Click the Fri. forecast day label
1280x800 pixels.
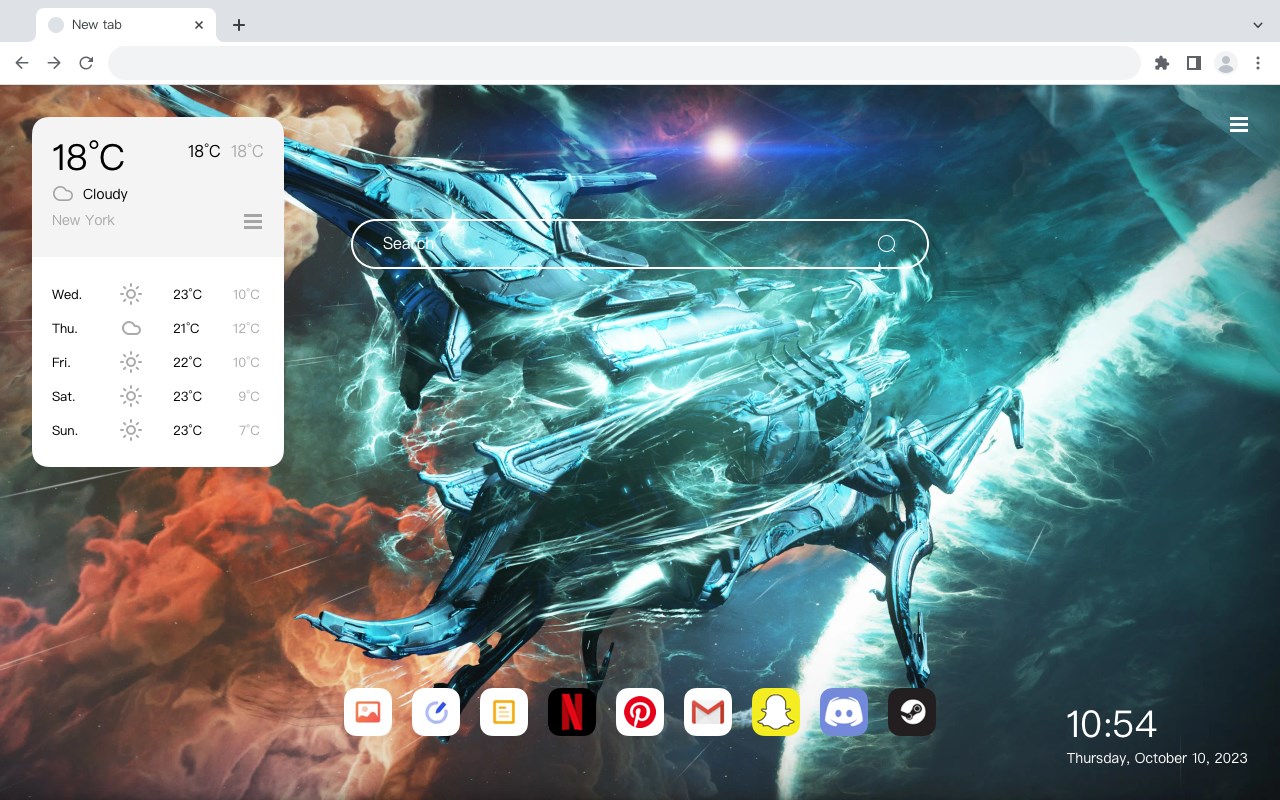(x=61, y=362)
